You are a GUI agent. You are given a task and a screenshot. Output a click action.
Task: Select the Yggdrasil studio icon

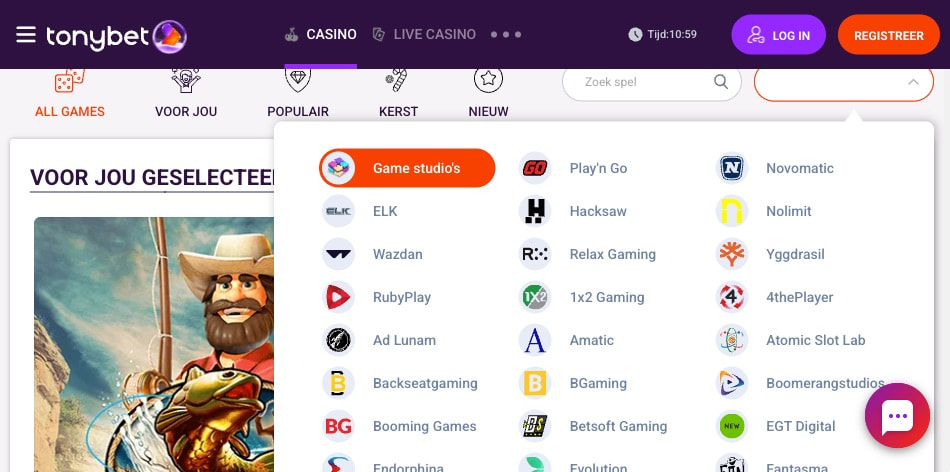click(731, 254)
